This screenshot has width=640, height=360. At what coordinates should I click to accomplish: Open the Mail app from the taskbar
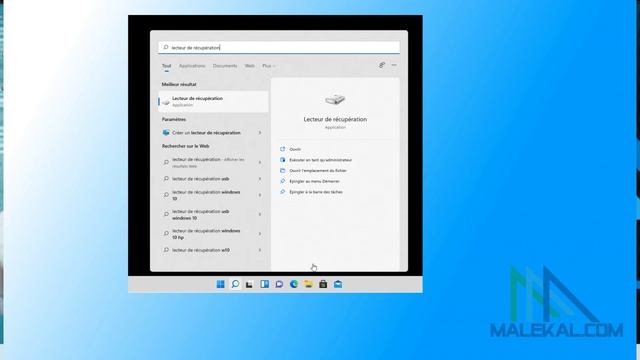338,284
